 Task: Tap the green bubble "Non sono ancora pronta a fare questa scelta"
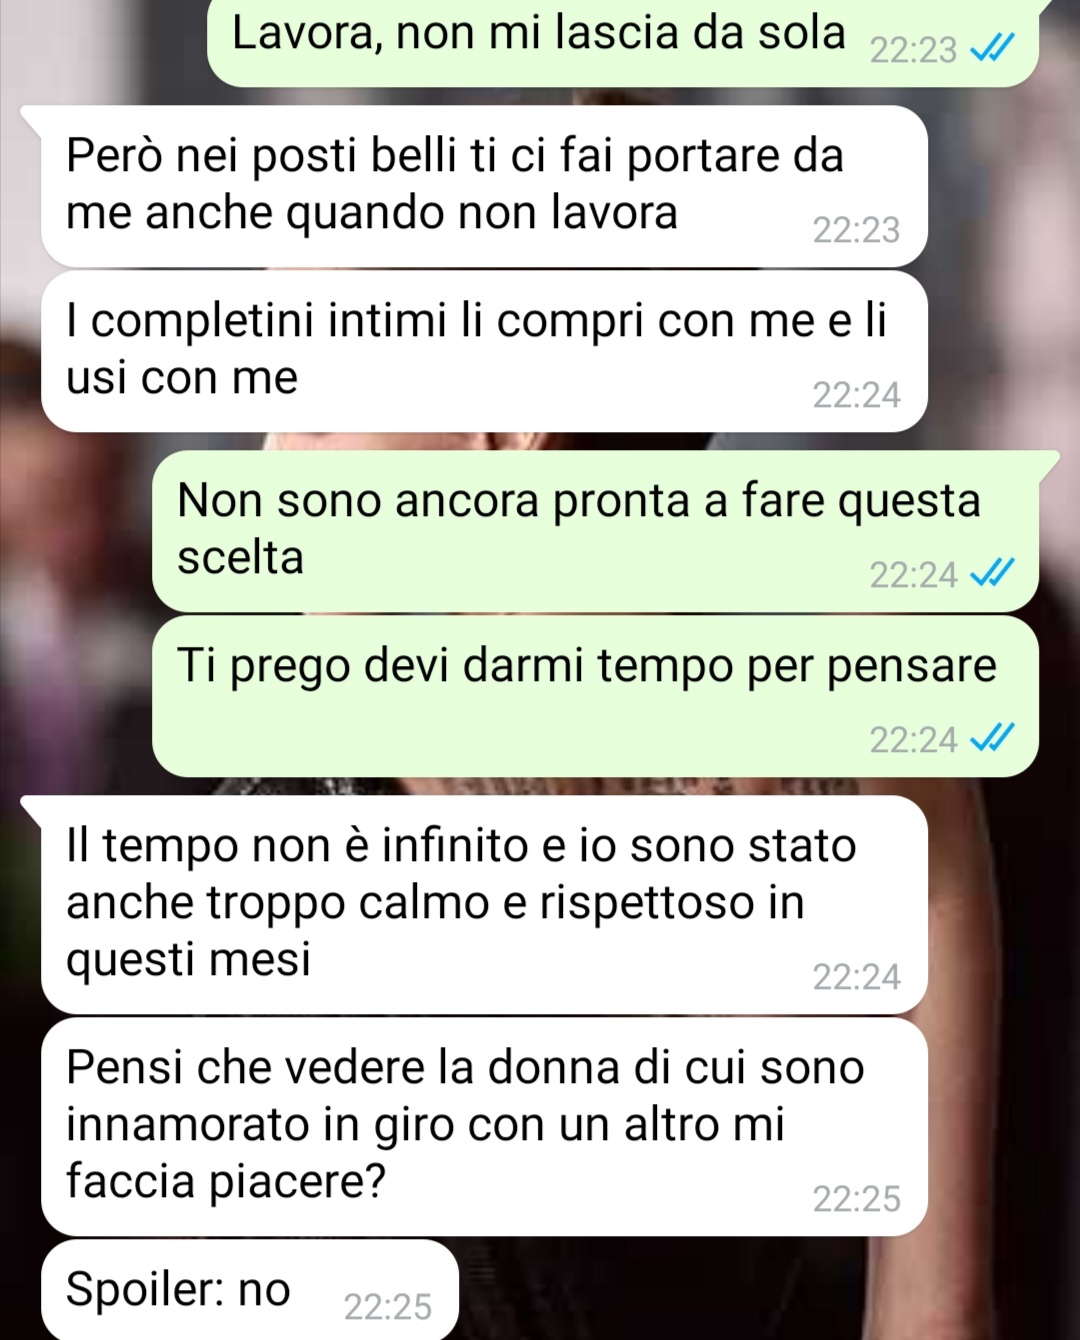[x=595, y=531]
